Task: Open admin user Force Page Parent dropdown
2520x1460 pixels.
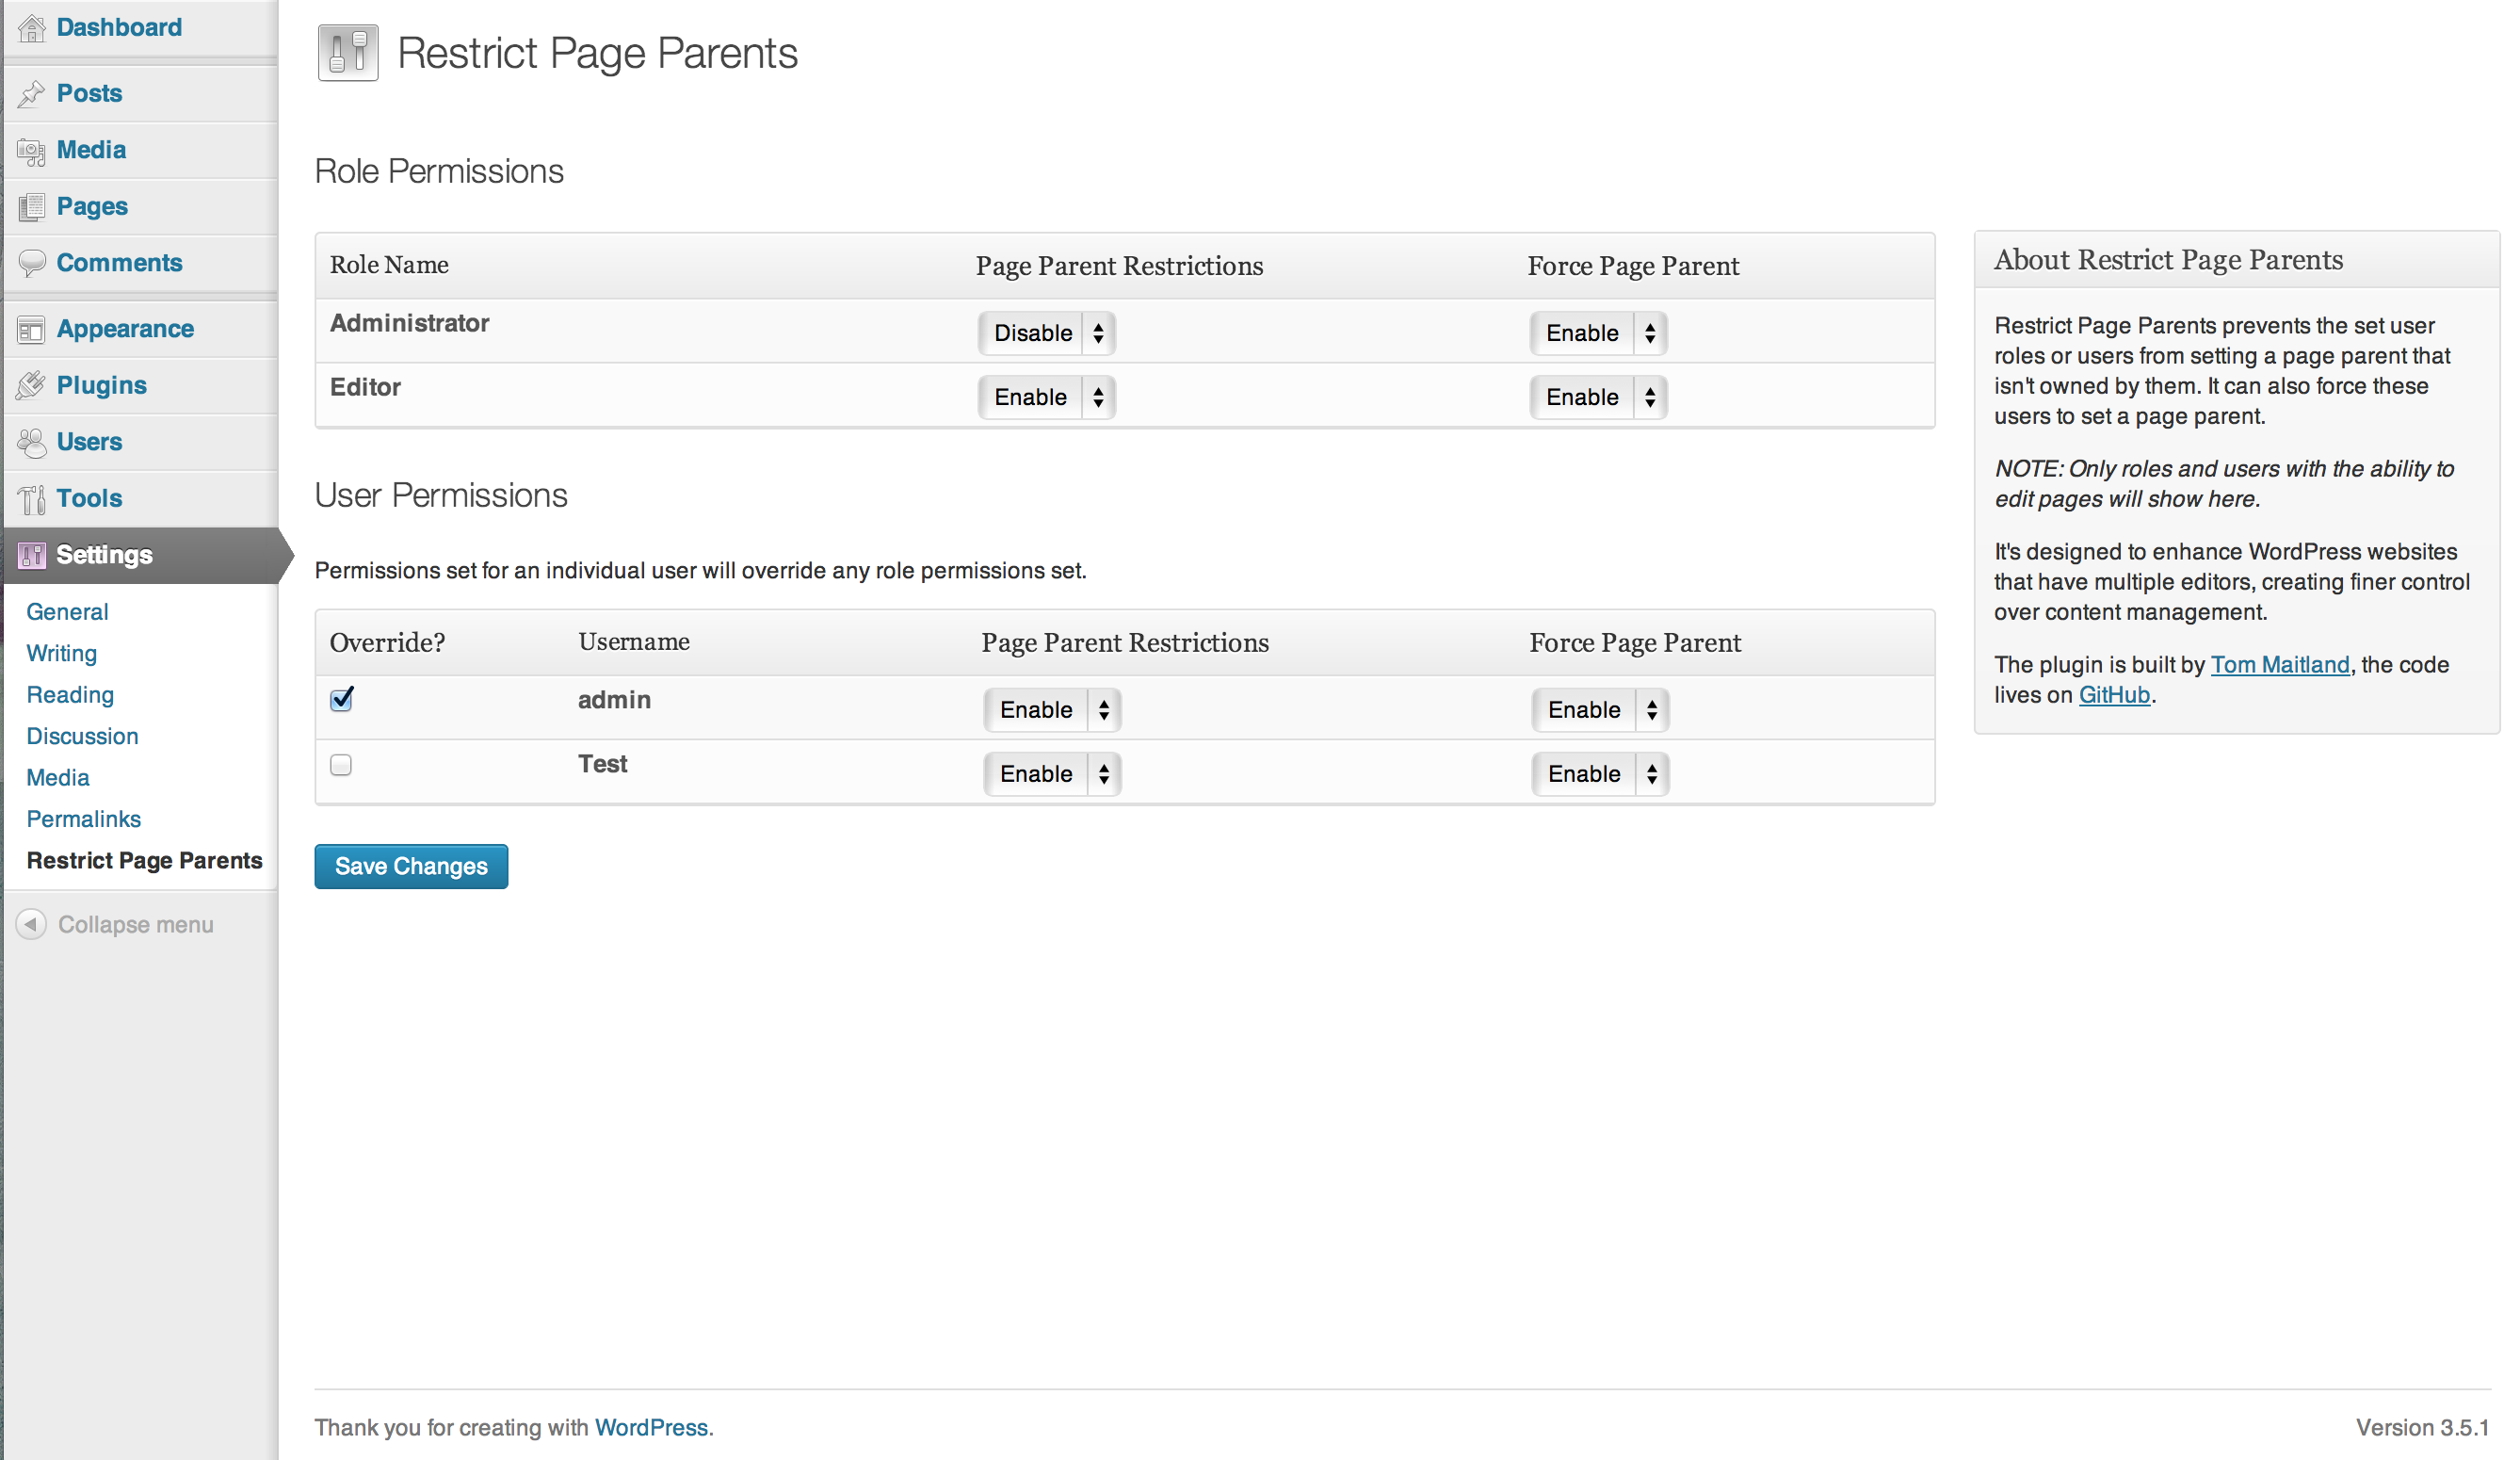Action: [x=1600, y=710]
